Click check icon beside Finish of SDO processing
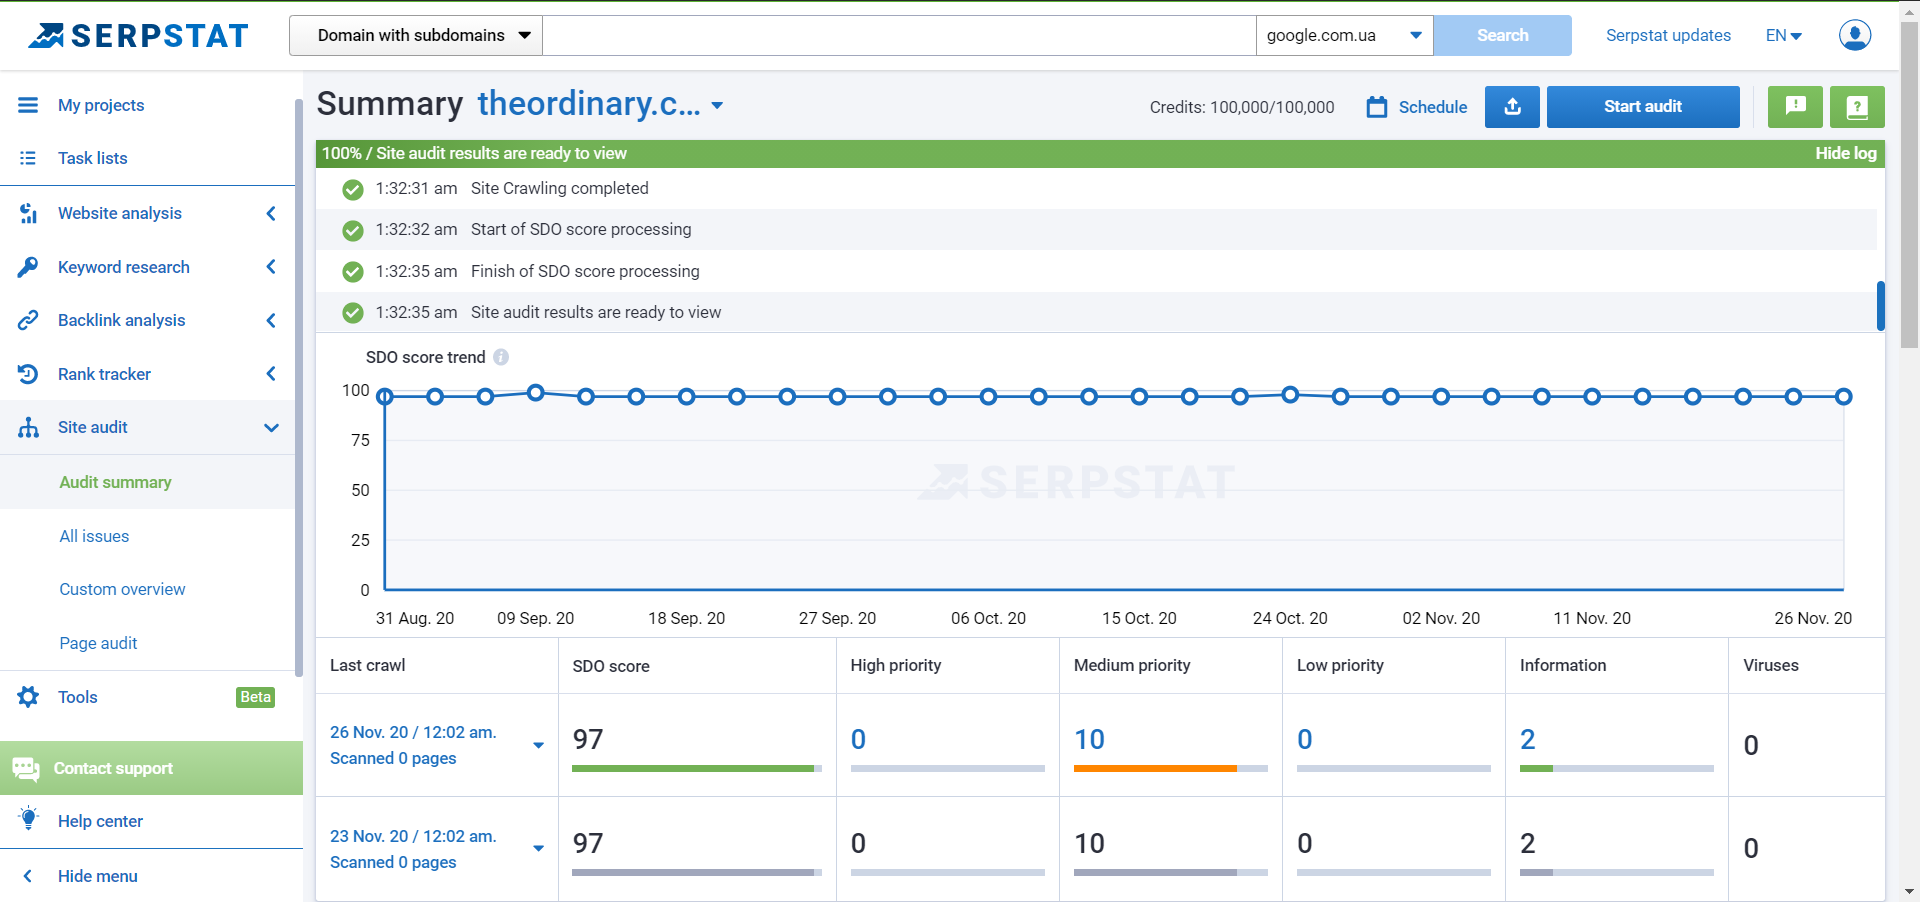 point(353,272)
